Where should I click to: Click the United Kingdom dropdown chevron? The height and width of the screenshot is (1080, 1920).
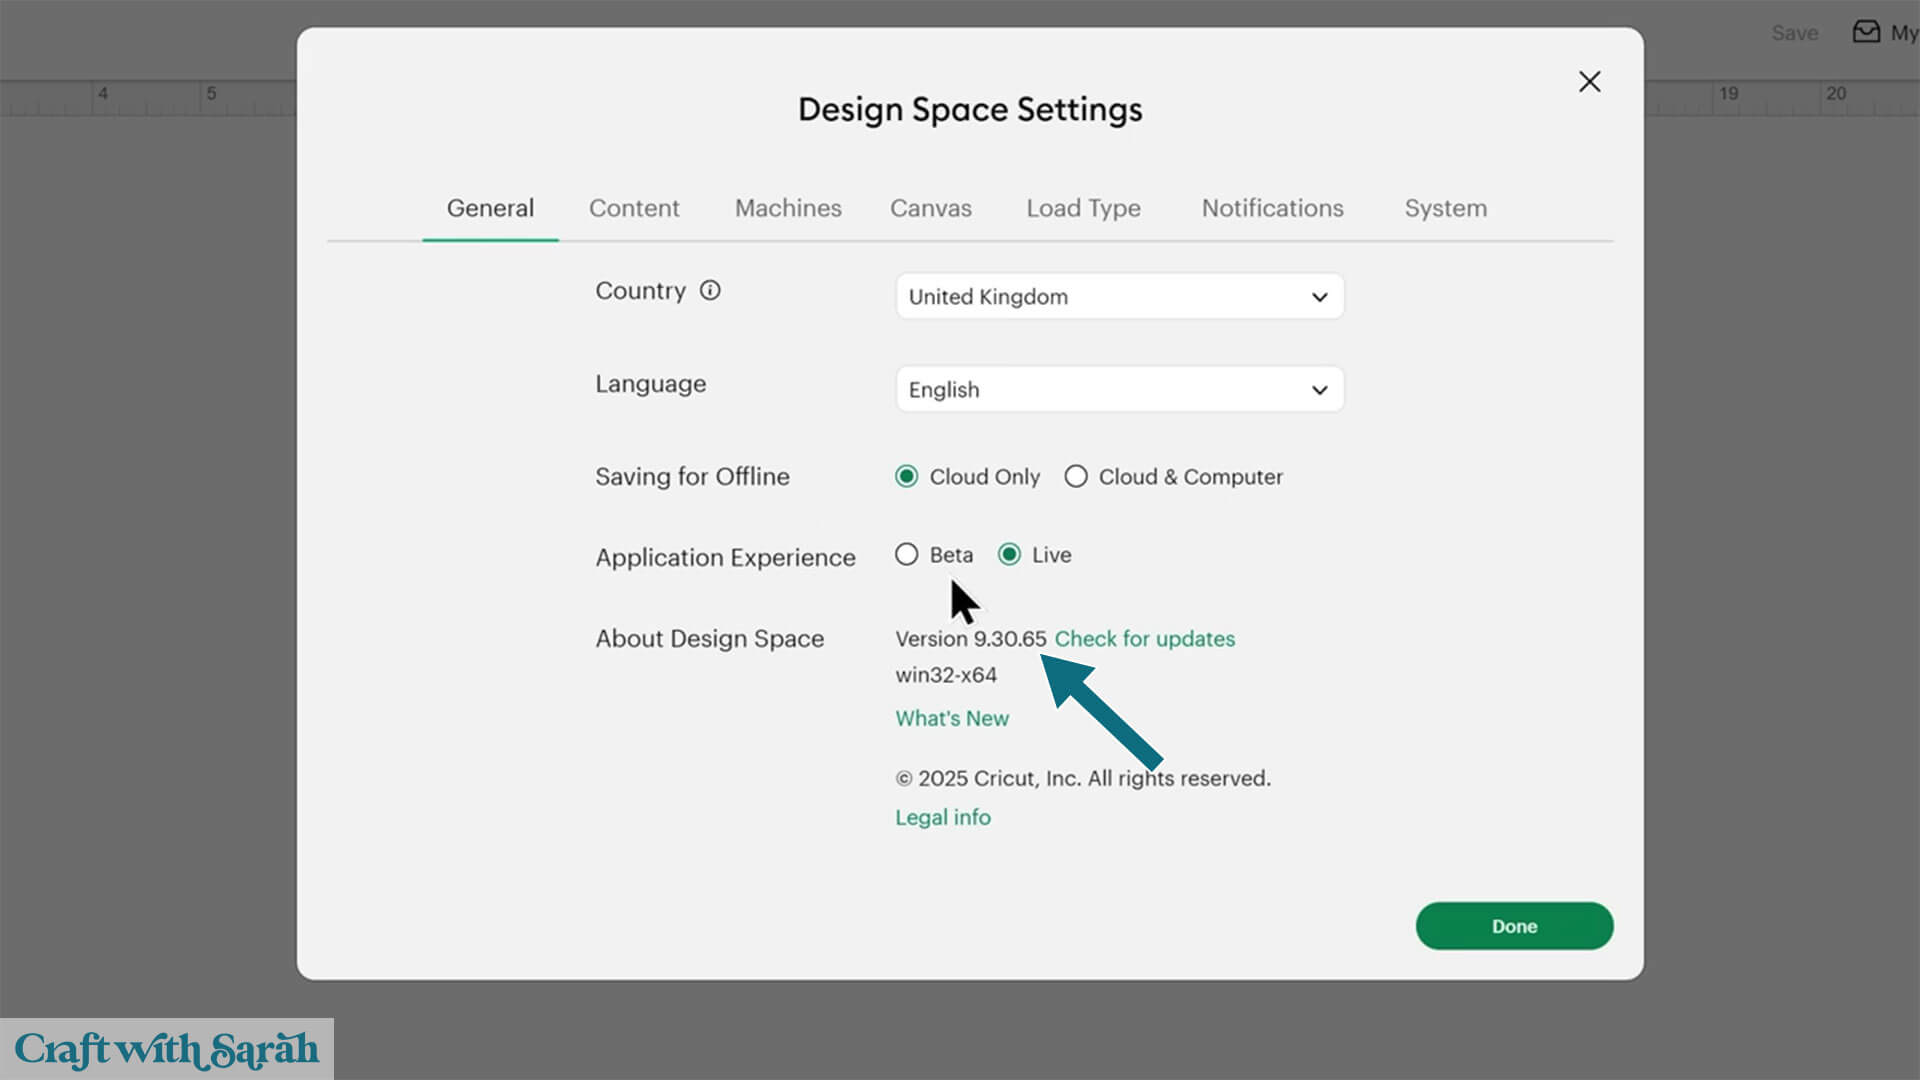point(1319,297)
